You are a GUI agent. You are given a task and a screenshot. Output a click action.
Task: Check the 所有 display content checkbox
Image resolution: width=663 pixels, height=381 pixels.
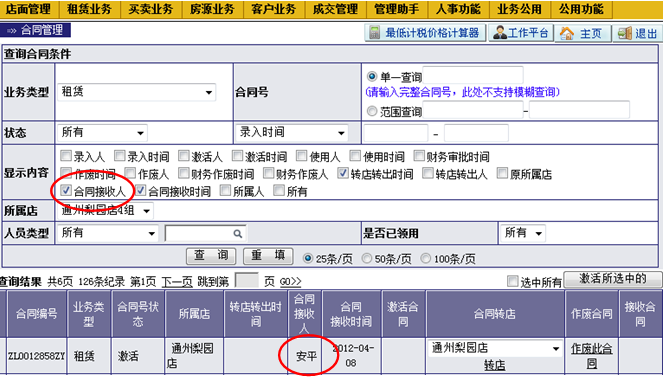[x=279, y=190]
